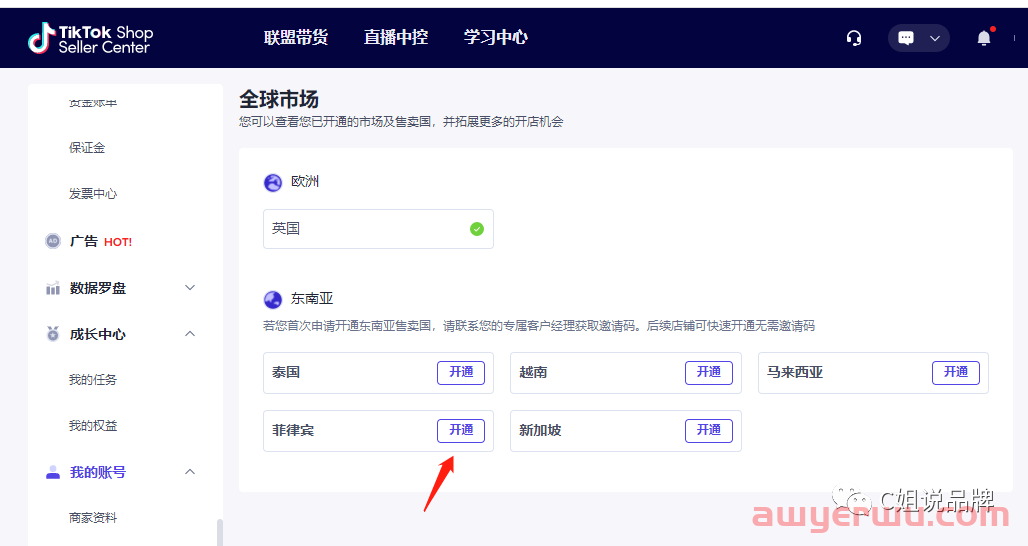Screen dimensions: 1028x546
Task: Click 开通 for 马来西亚
Action: (x=956, y=372)
